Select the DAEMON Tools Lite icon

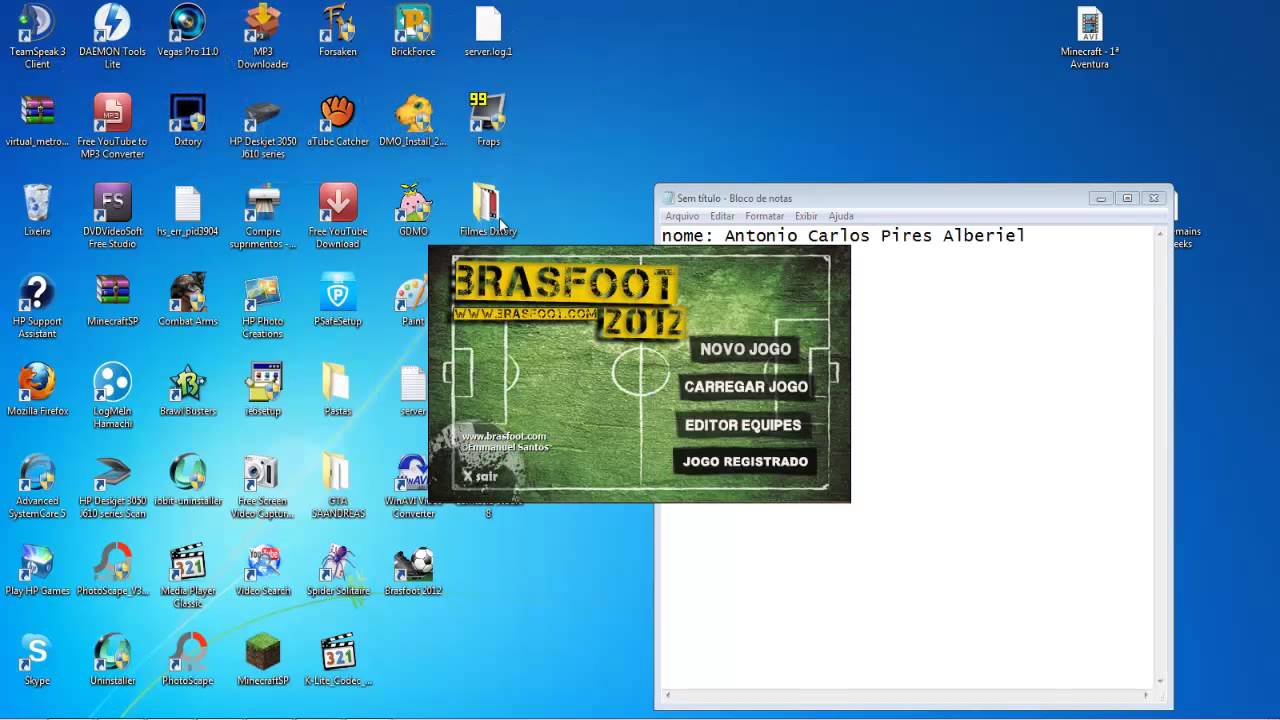click(x=112, y=37)
